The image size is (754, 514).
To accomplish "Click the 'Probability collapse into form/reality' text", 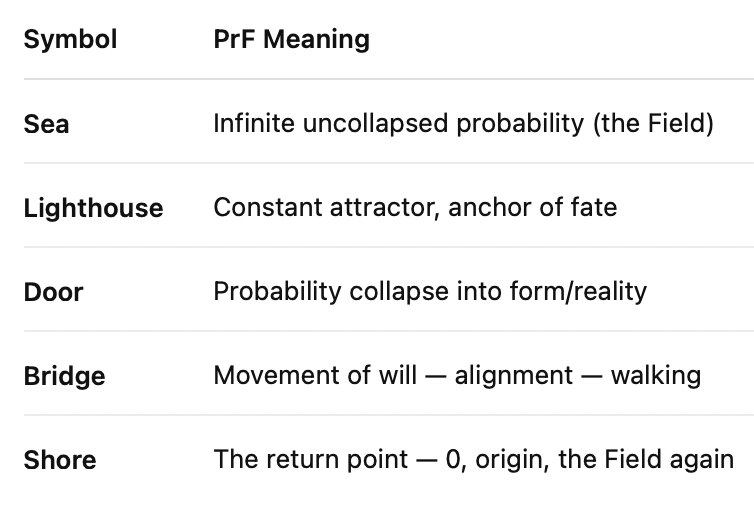I will [x=430, y=292].
